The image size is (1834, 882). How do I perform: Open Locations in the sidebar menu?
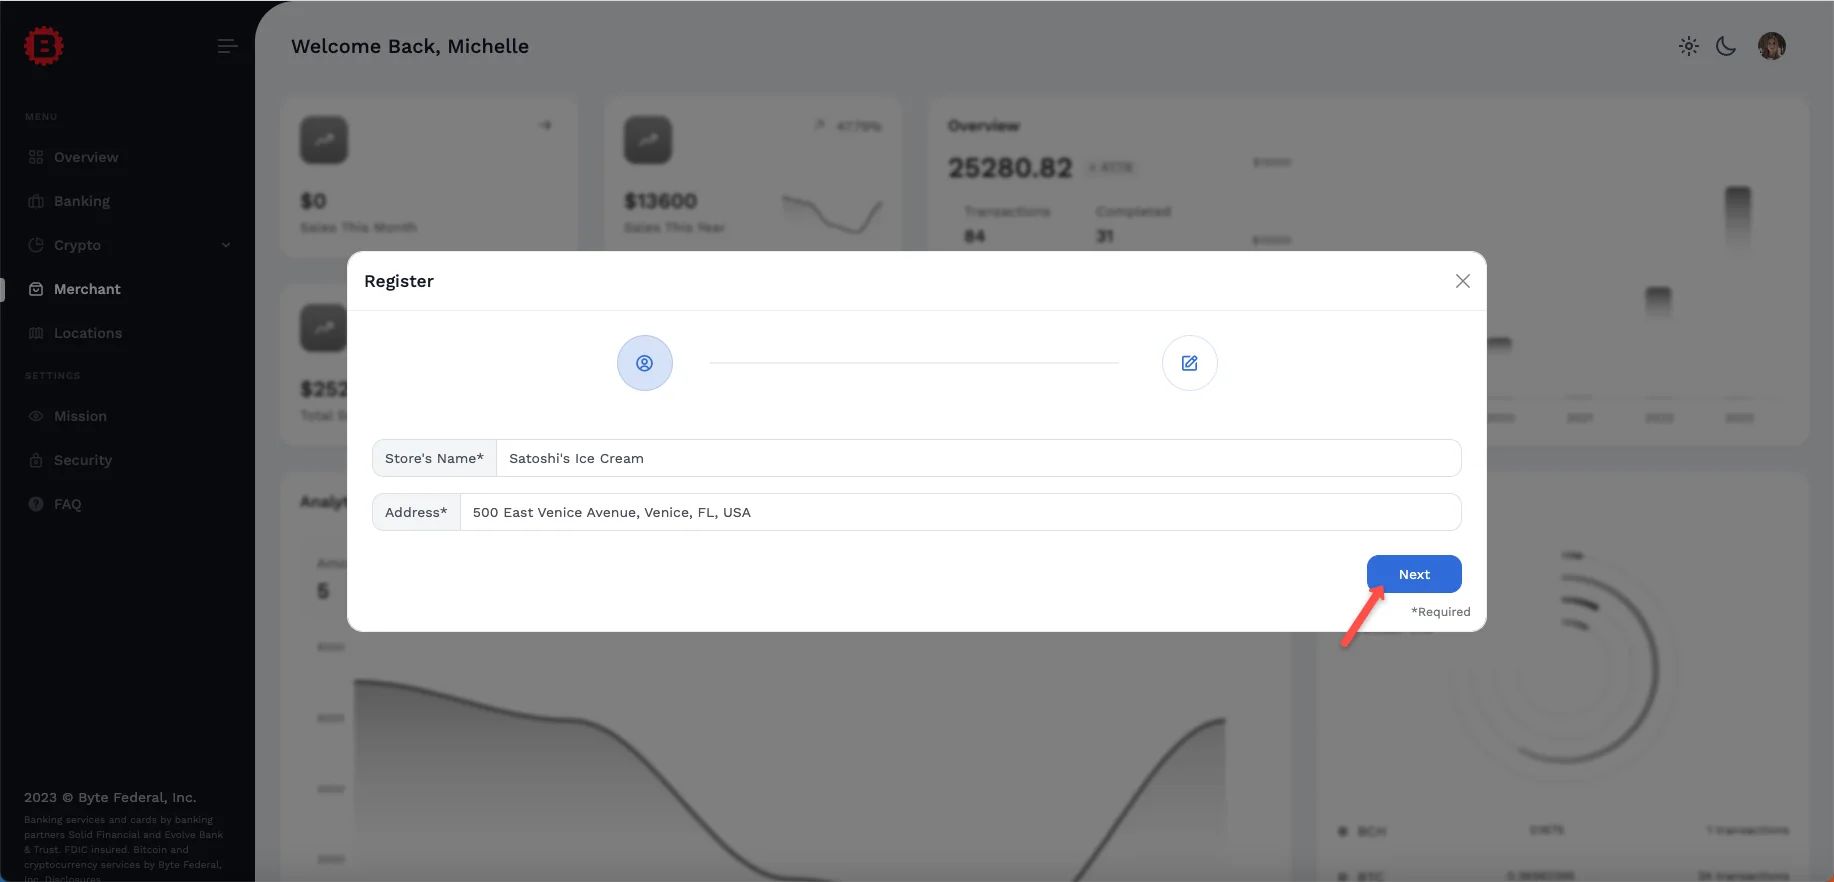[88, 333]
